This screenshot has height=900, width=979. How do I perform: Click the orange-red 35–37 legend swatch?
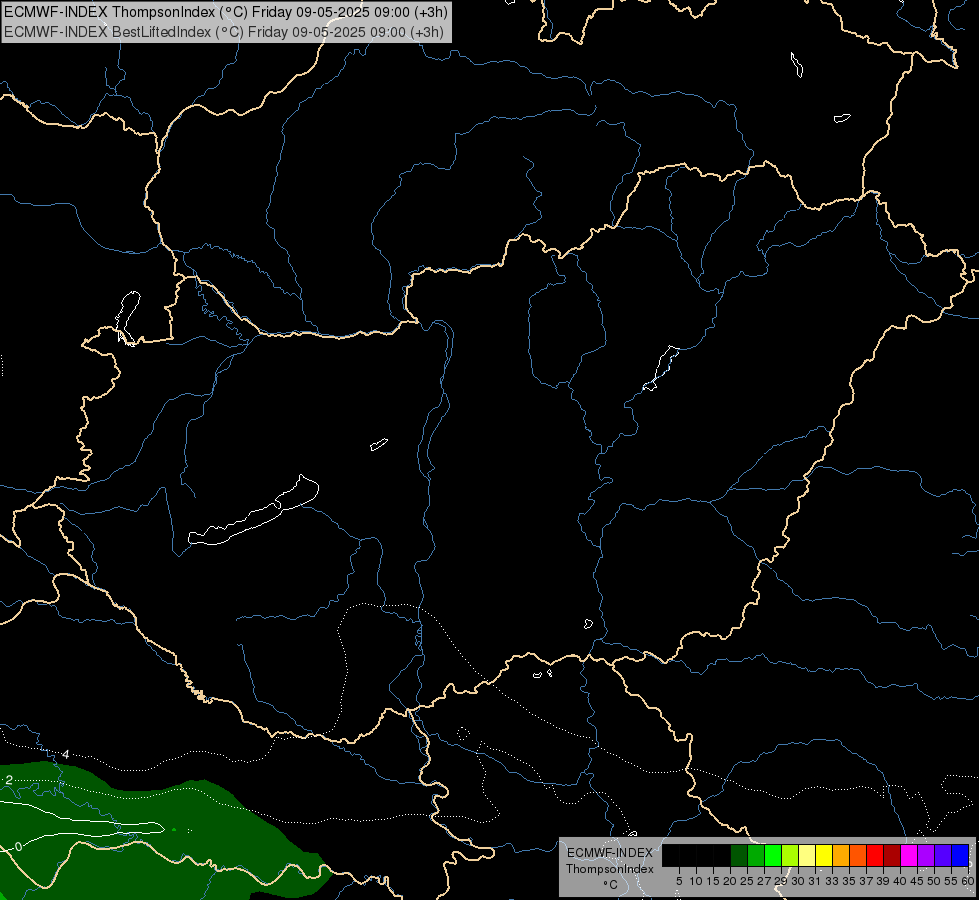[x=858, y=855]
